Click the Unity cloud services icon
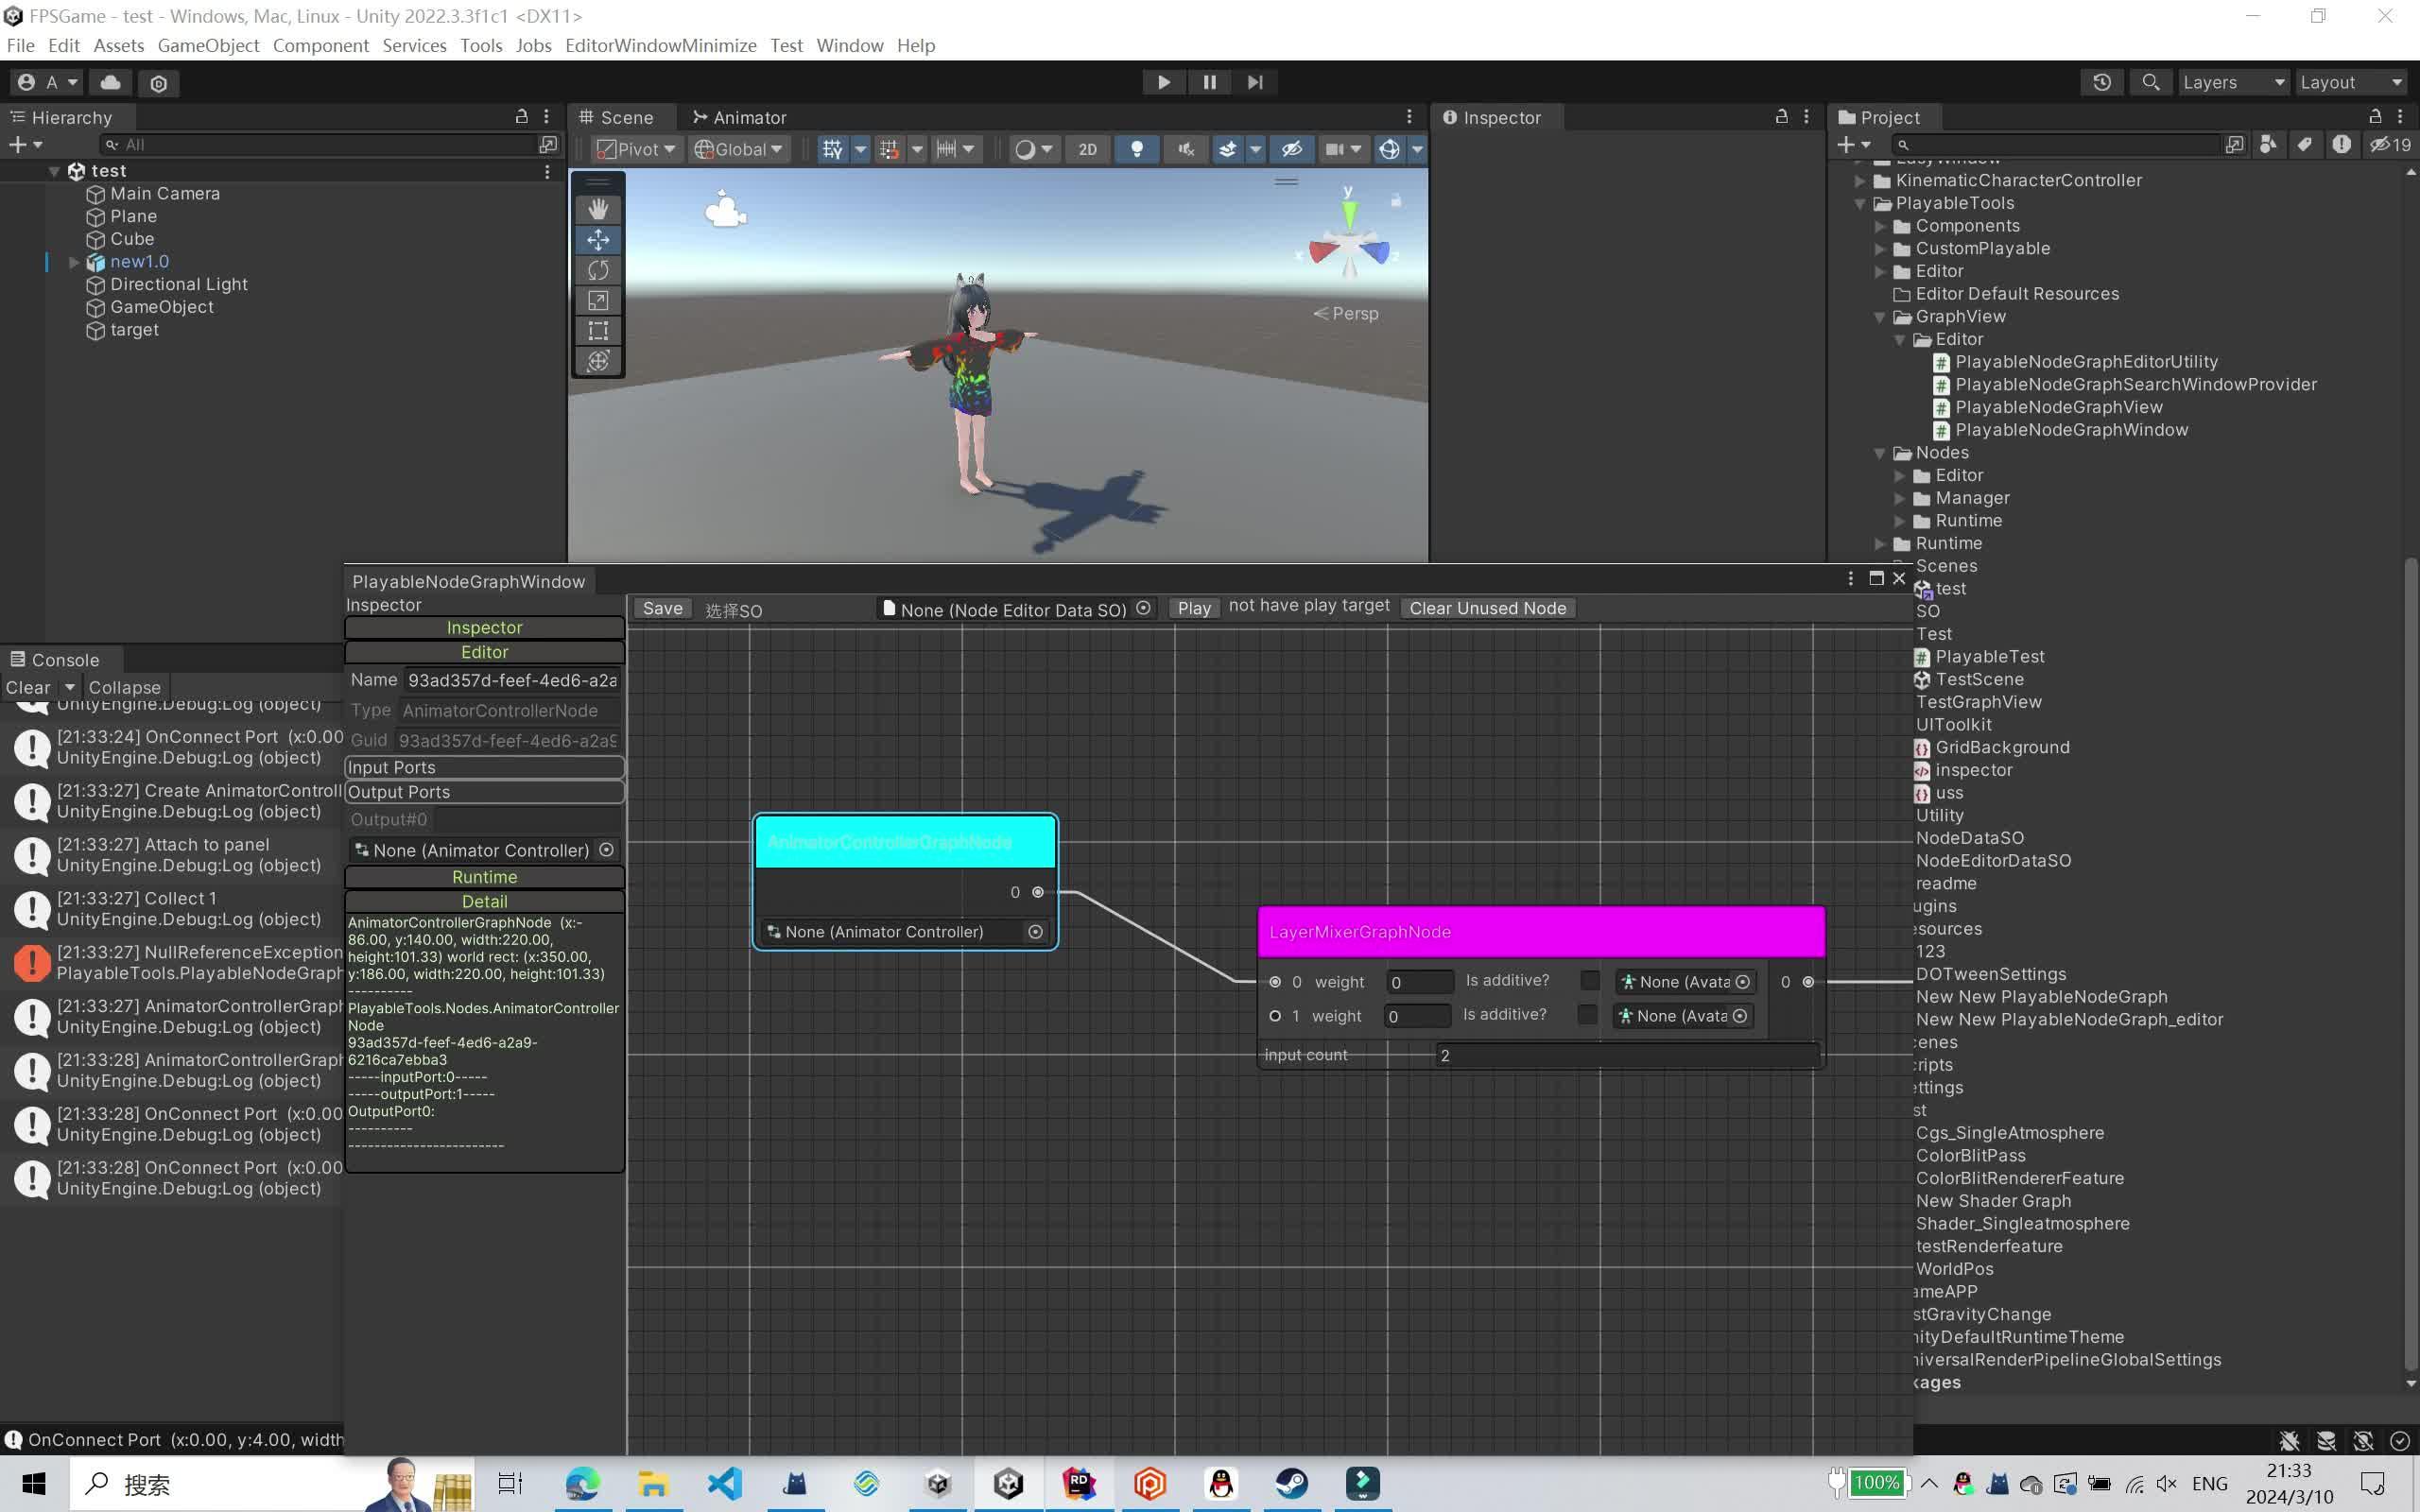The height and width of the screenshot is (1512, 2420). tap(110, 82)
